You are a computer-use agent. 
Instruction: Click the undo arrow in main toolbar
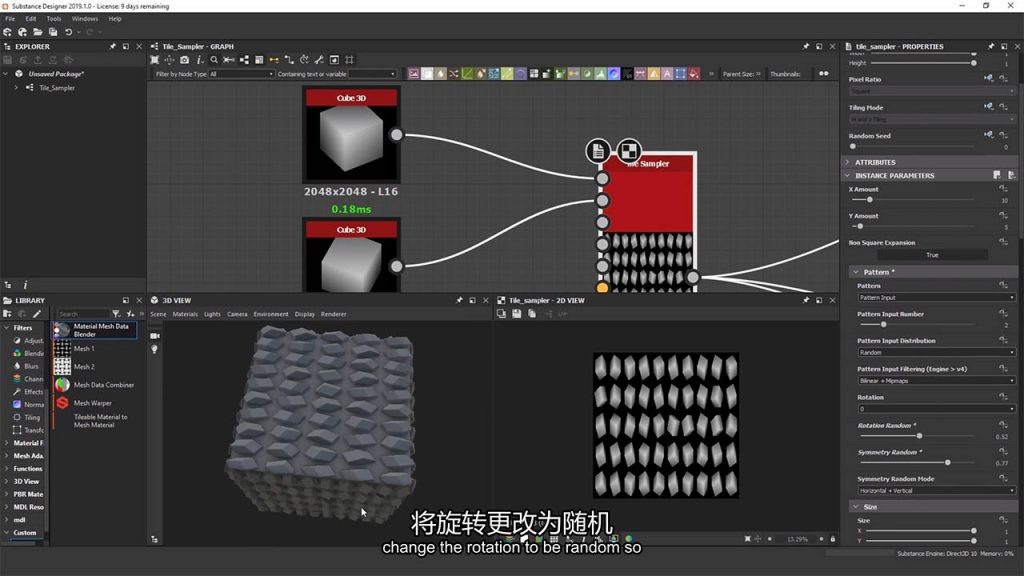(x=68, y=32)
